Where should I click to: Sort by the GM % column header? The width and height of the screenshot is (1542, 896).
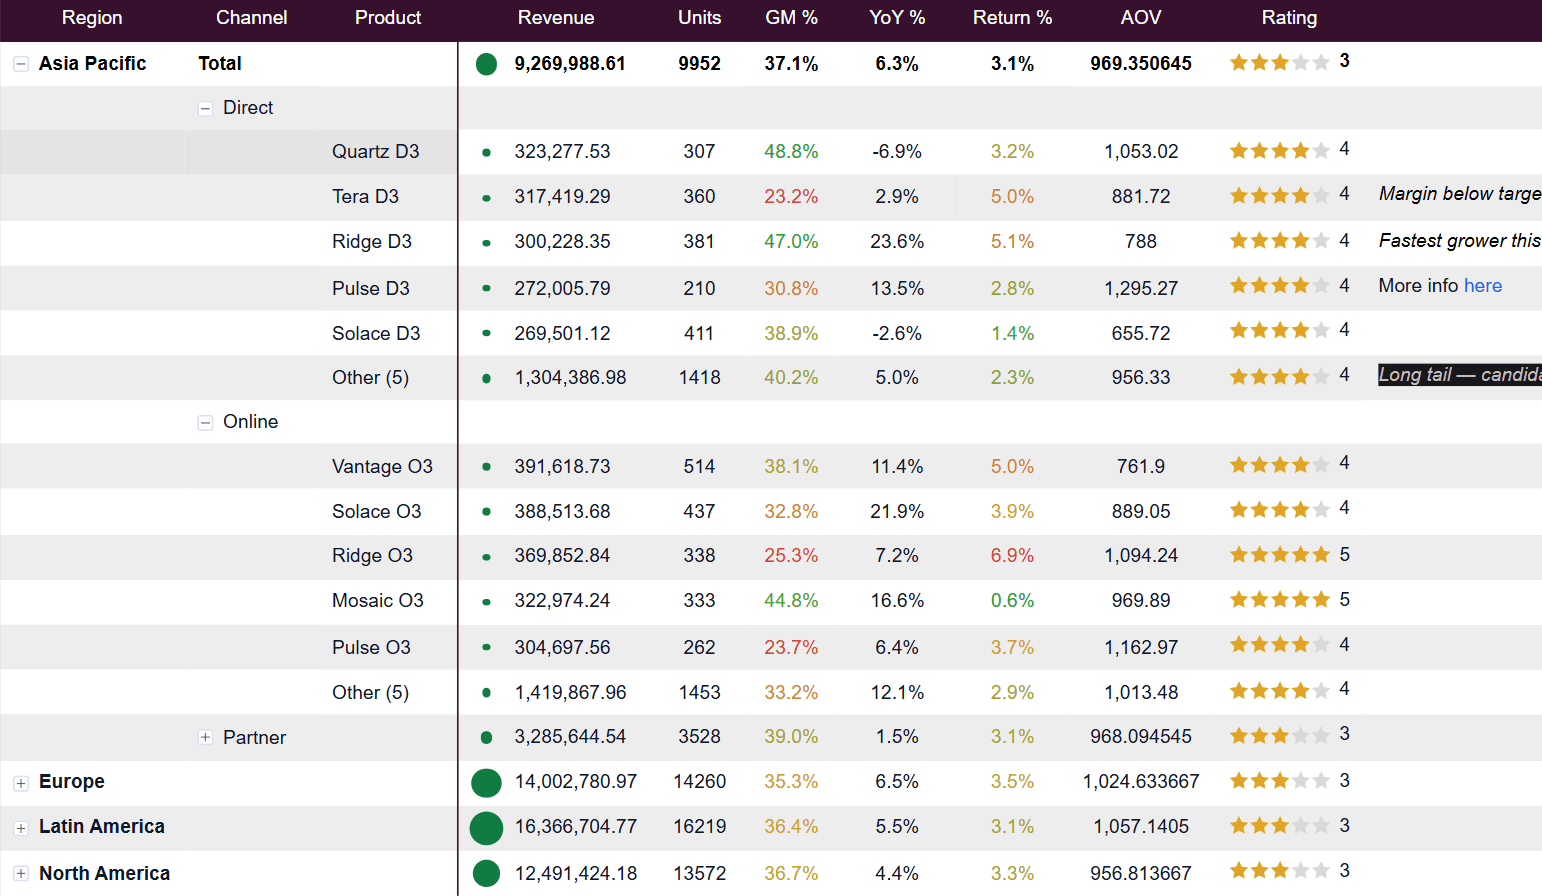791,18
